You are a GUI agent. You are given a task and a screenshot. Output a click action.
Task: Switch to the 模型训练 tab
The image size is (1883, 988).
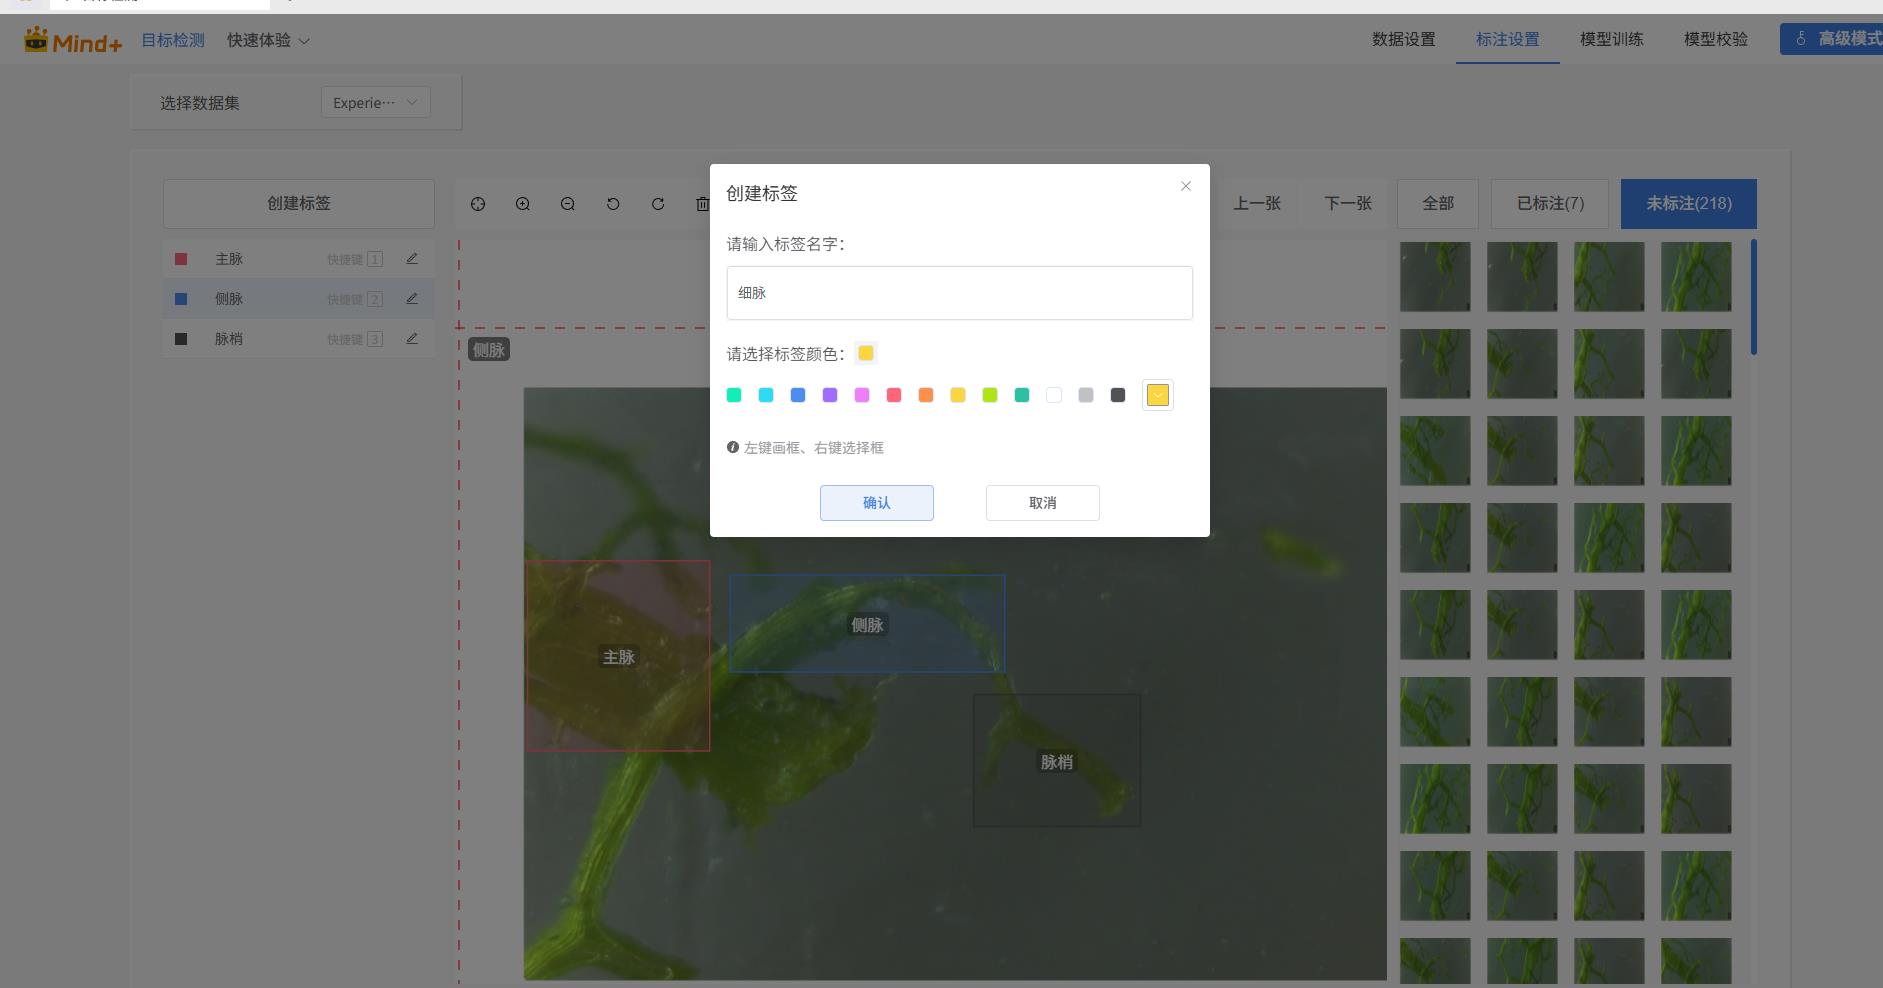[x=1611, y=39]
